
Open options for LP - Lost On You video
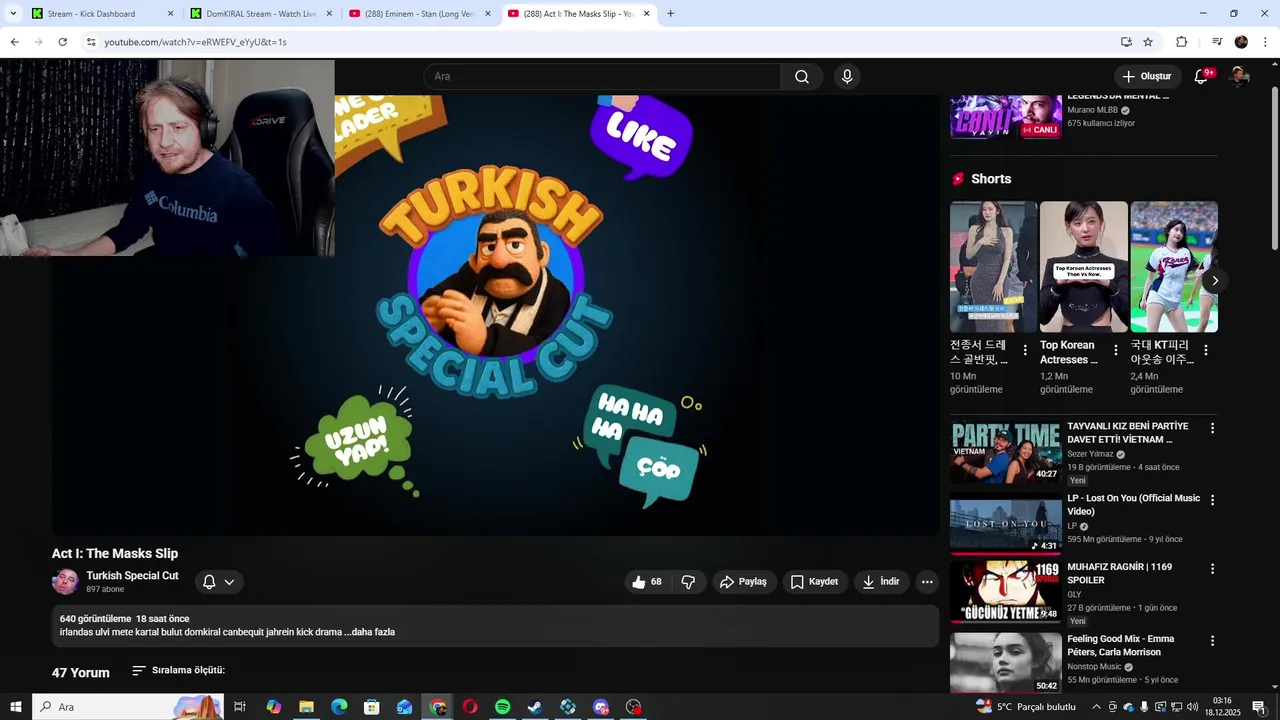tap(1212, 500)
